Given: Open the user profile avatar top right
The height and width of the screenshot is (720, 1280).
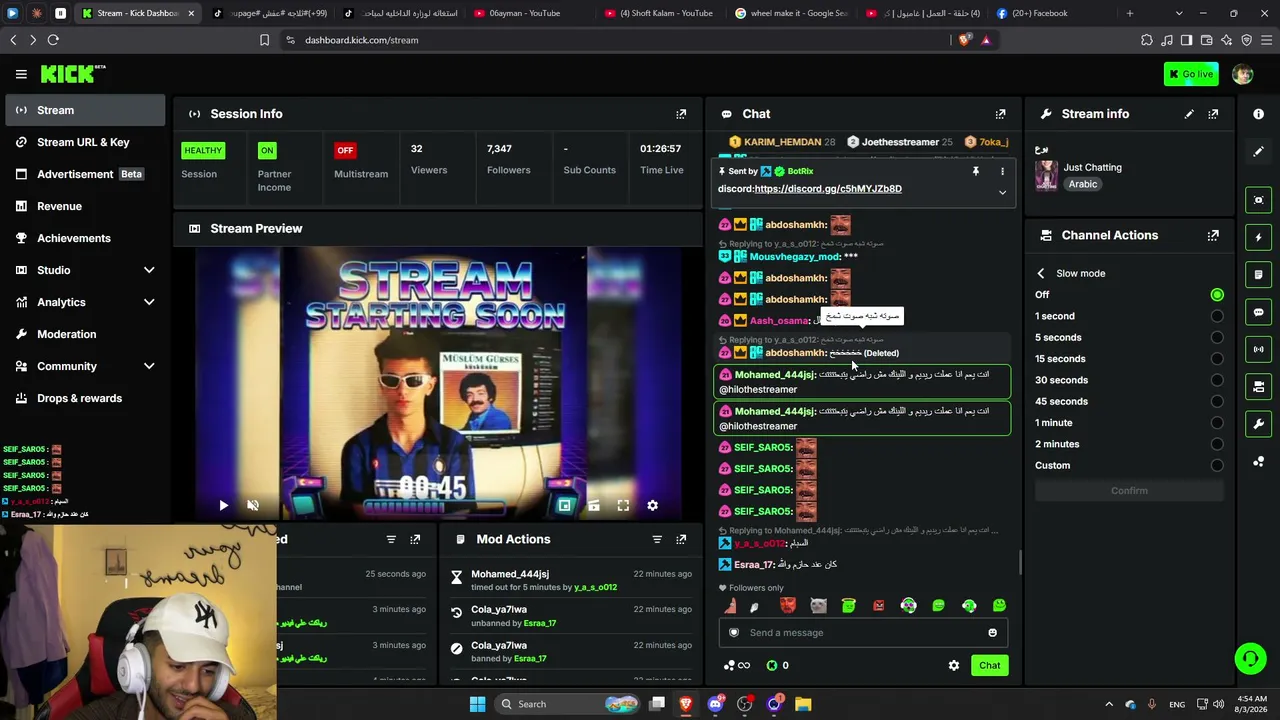Looking at the screenshot, I should pyautogui.click(x=1242, y=74).
